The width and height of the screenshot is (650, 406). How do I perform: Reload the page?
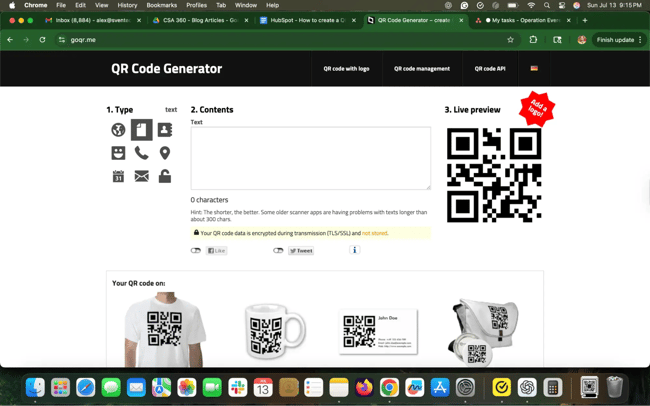click(42, 40)
